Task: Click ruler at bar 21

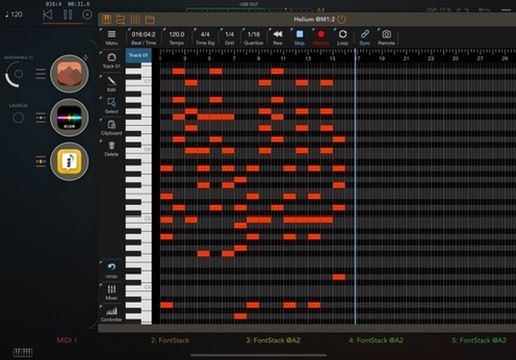Action: pyautogui.click(x=406, y=58)
